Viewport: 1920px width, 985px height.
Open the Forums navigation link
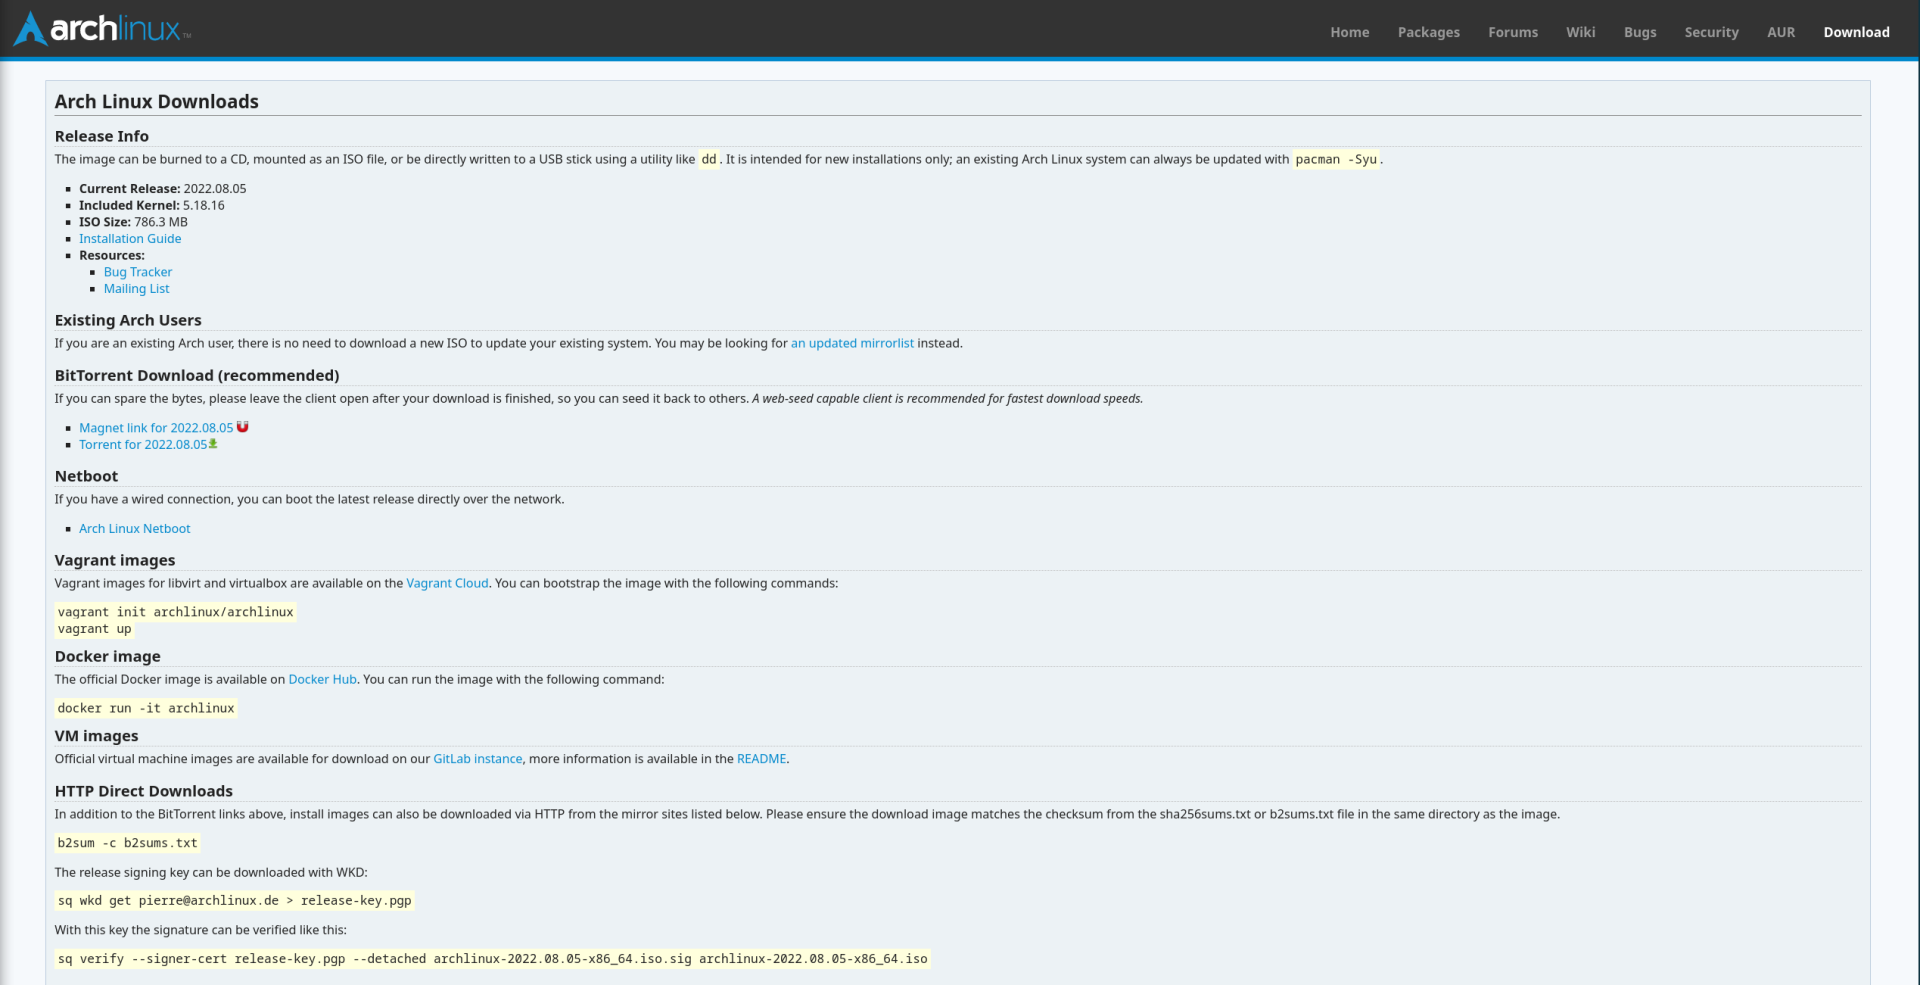1512,32
